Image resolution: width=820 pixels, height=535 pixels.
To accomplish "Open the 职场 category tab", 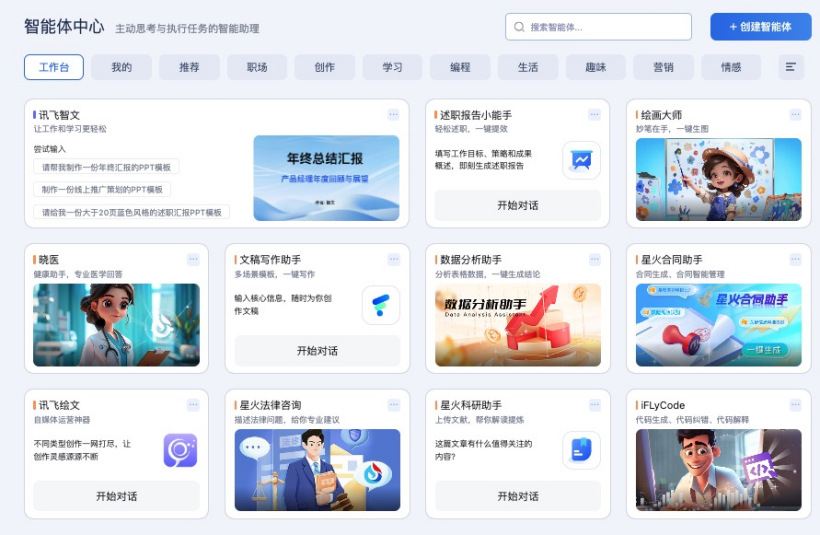I will click(257, 67).
